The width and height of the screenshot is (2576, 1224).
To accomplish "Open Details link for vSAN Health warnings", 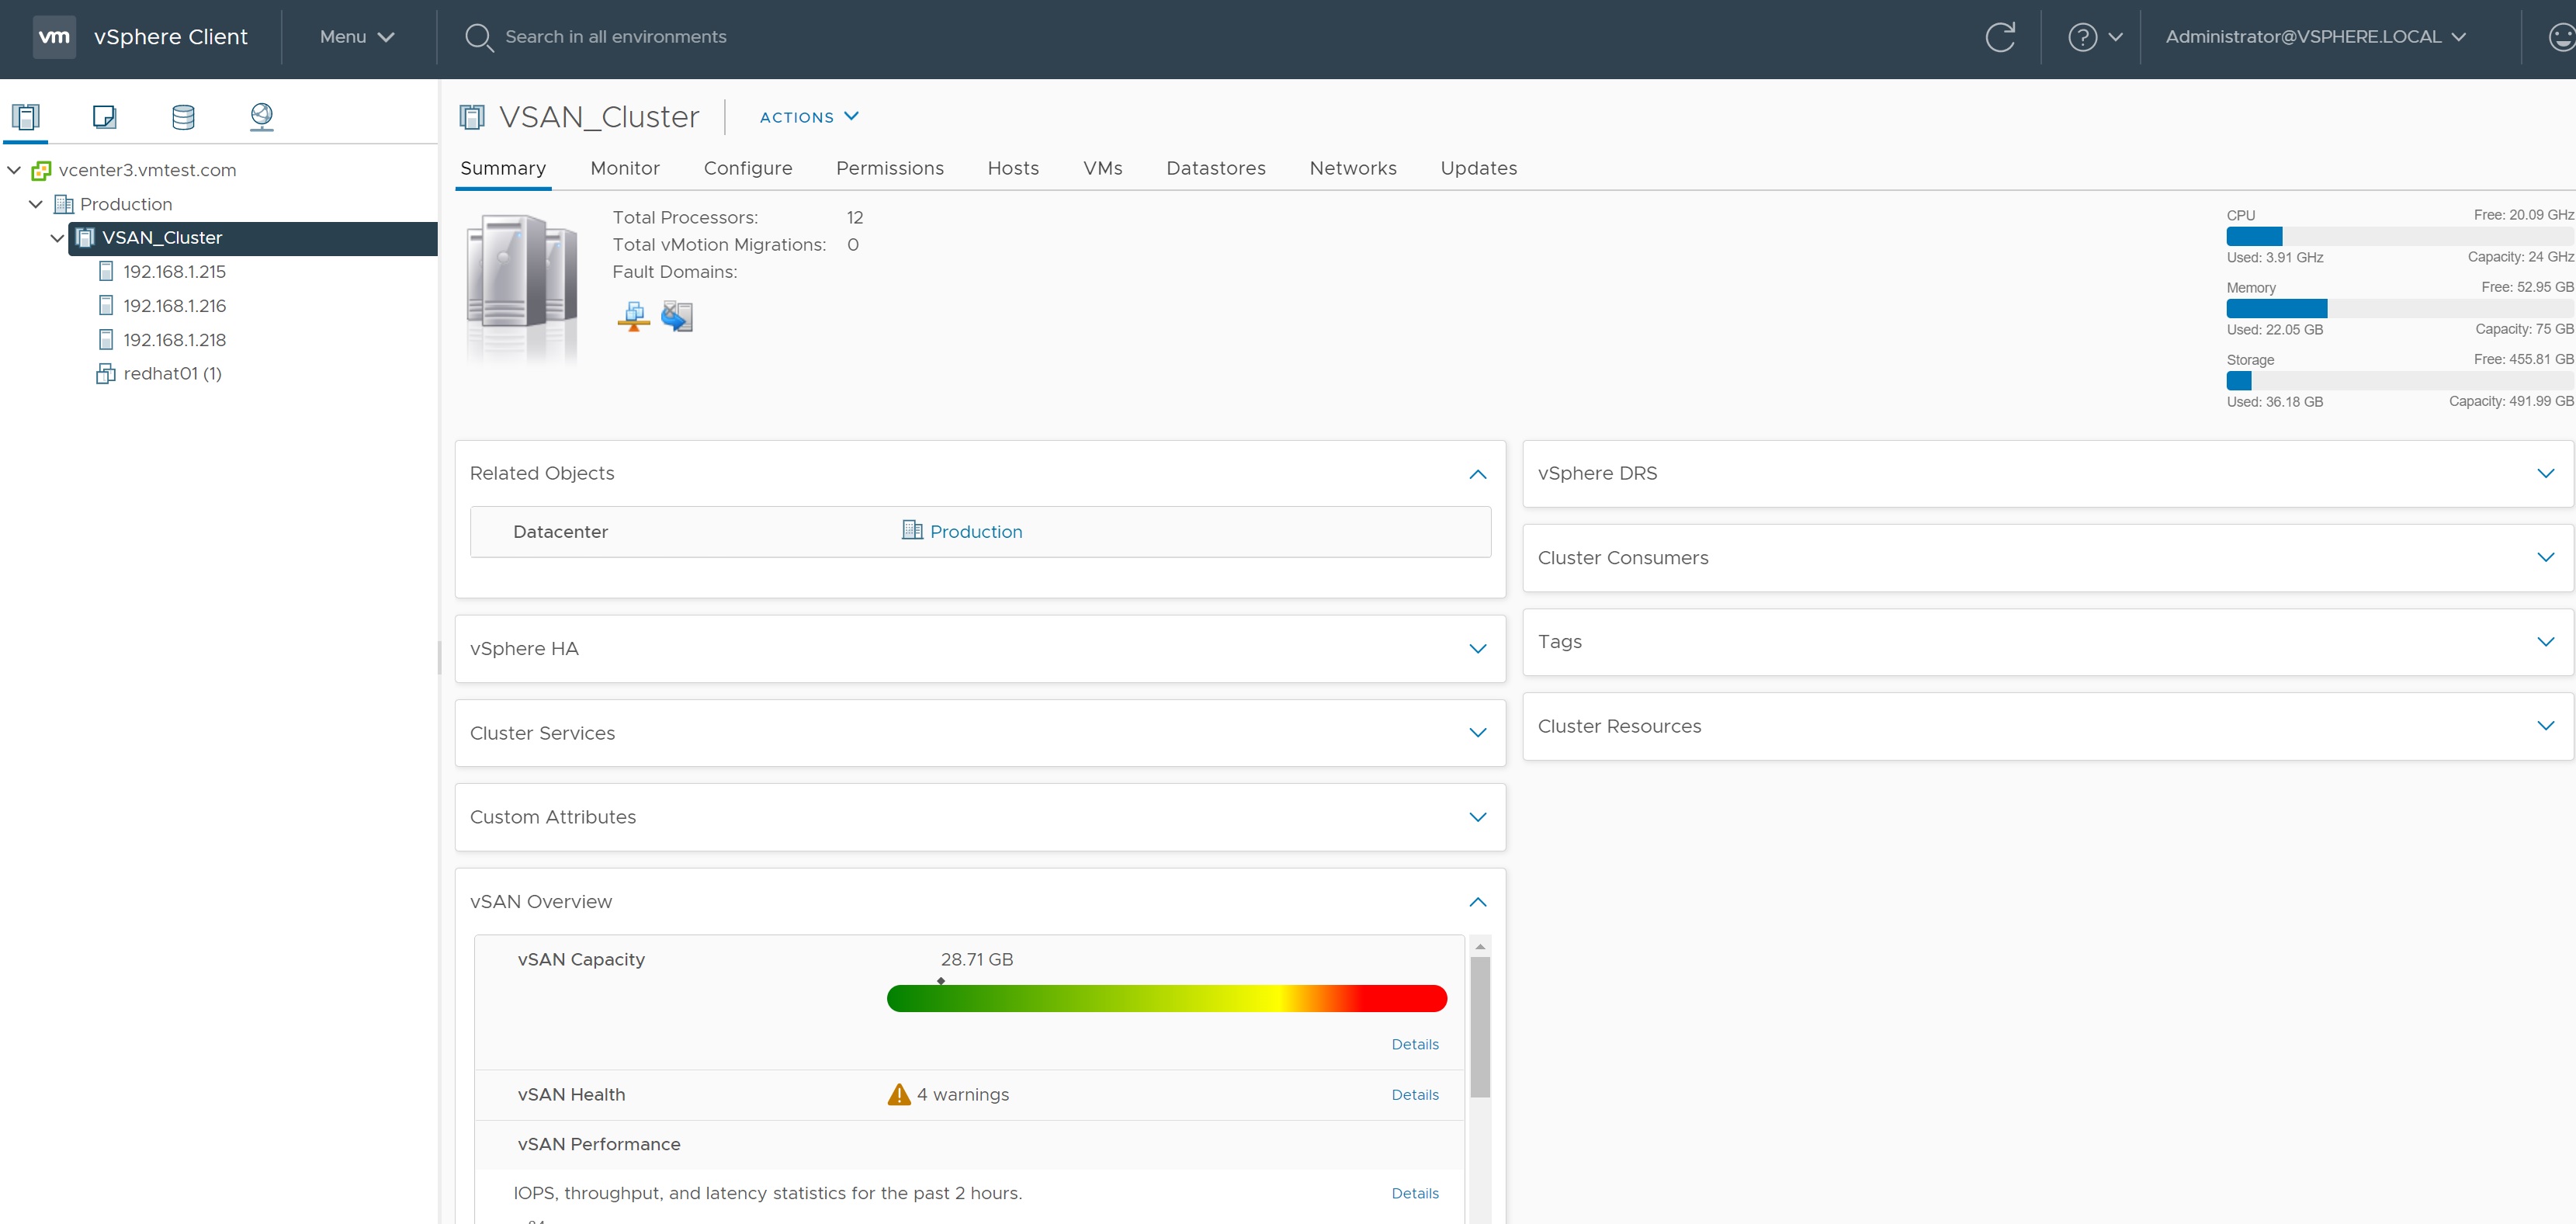I will (x=1414, y=1095).
